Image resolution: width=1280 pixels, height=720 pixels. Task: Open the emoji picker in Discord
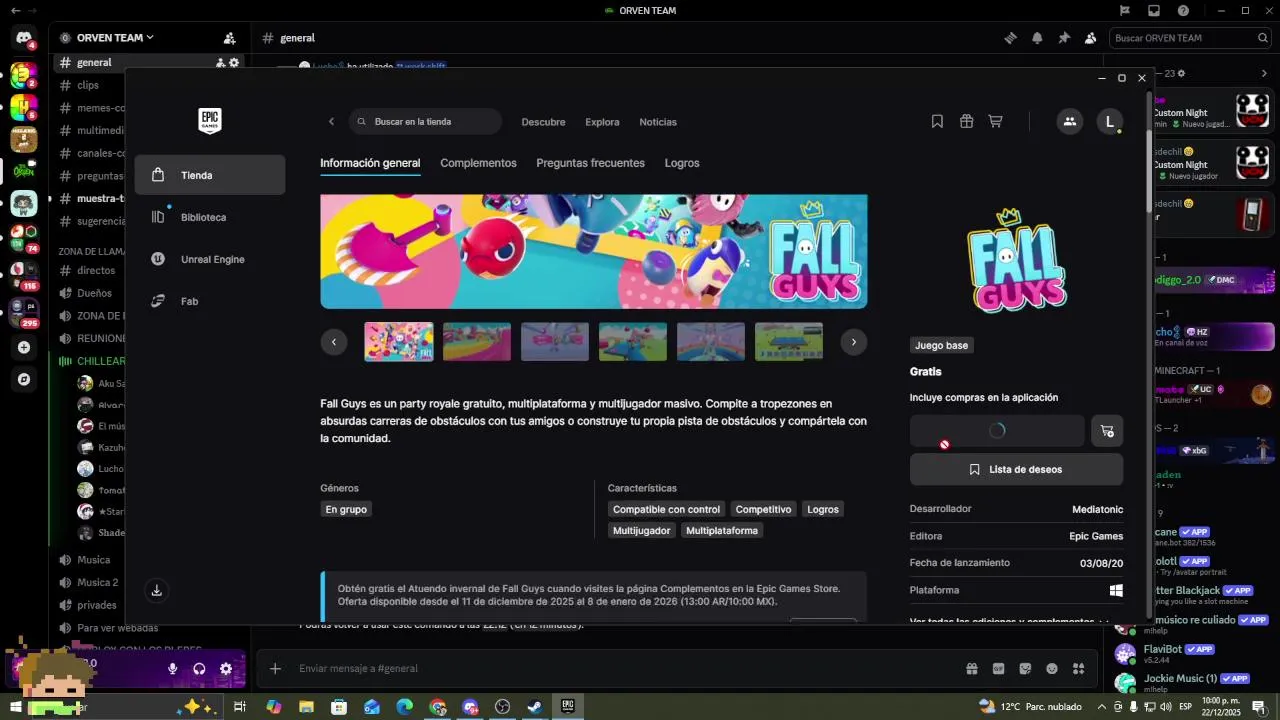(1051, 668)
